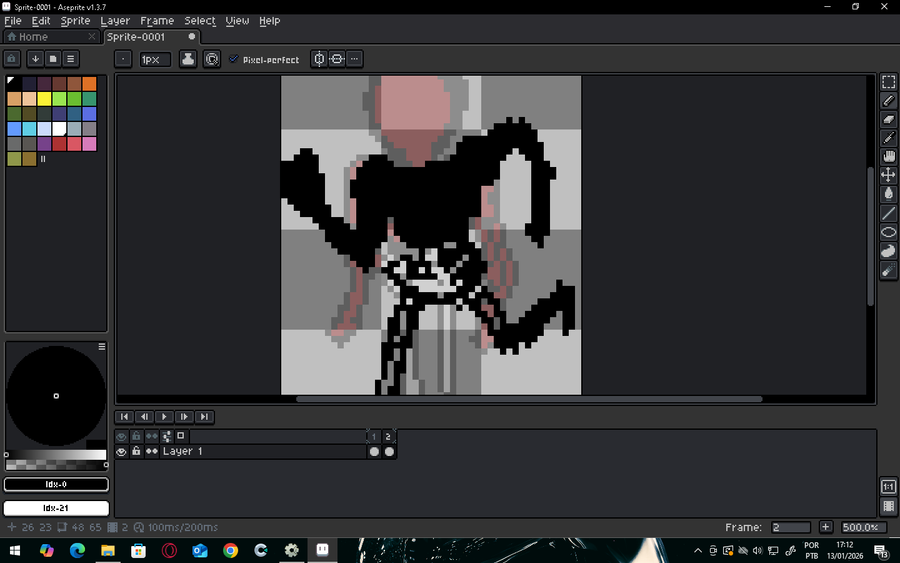
Task: Click the 500.0% zoom field
Action: pos(863,527)
